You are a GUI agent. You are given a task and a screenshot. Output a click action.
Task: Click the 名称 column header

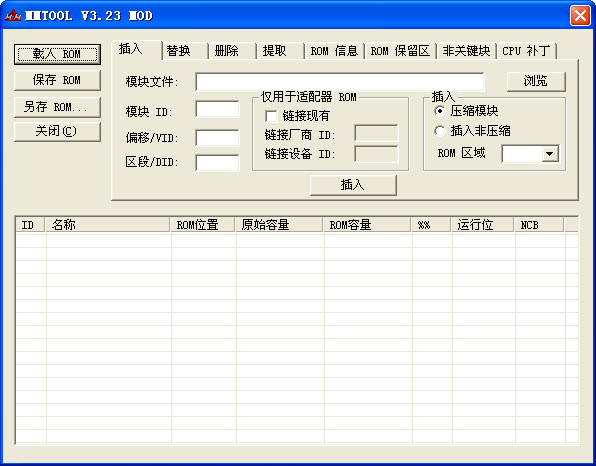108,225
